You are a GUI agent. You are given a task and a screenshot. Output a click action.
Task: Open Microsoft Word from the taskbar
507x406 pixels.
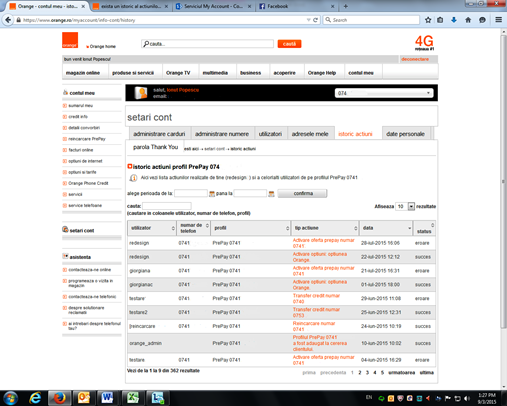(107, 398)
